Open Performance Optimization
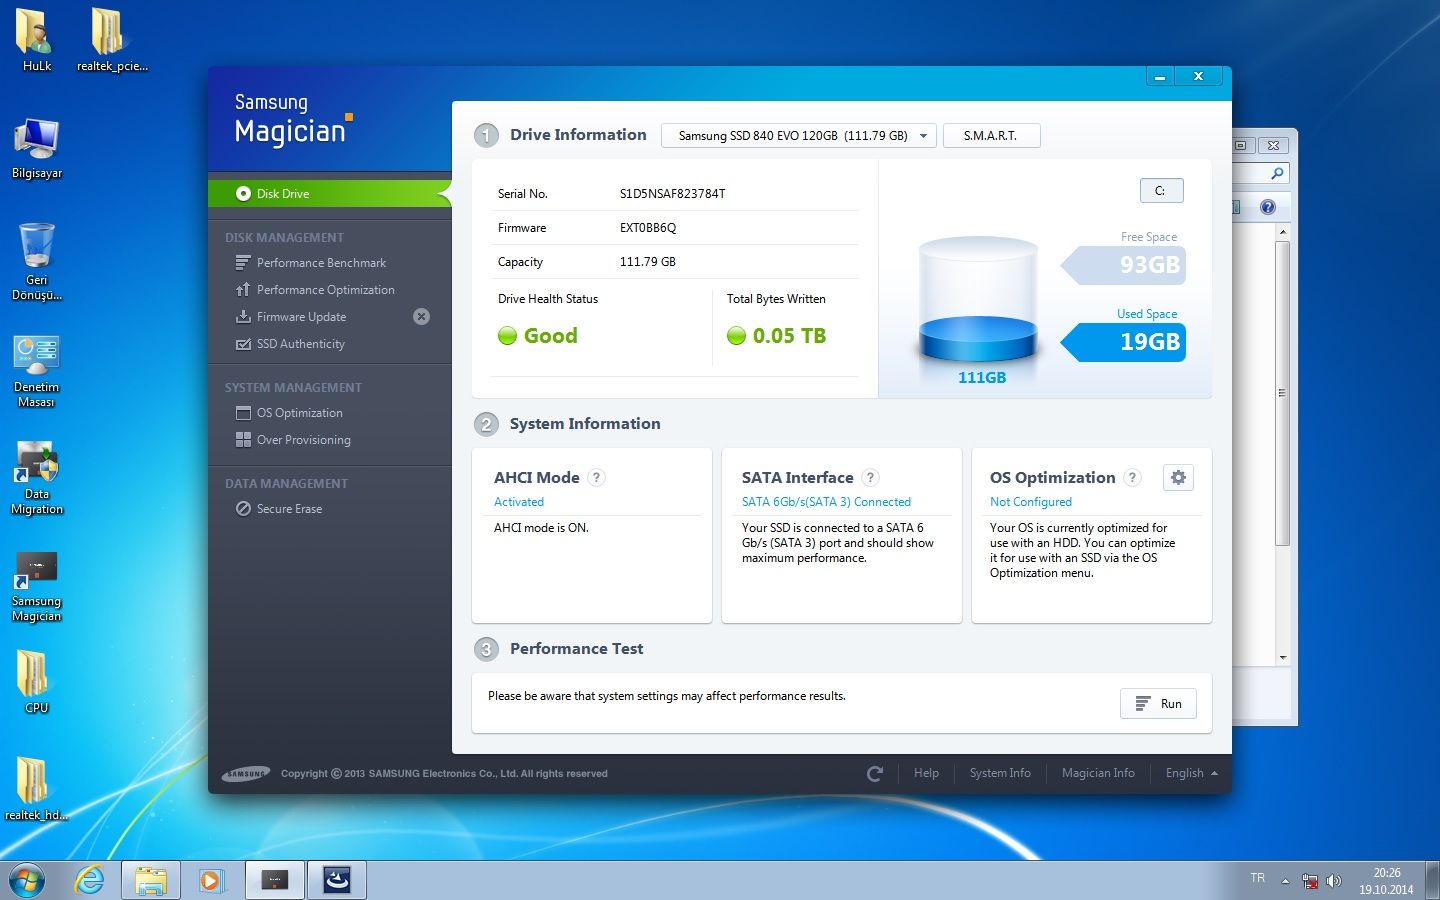 coord(325,290)
